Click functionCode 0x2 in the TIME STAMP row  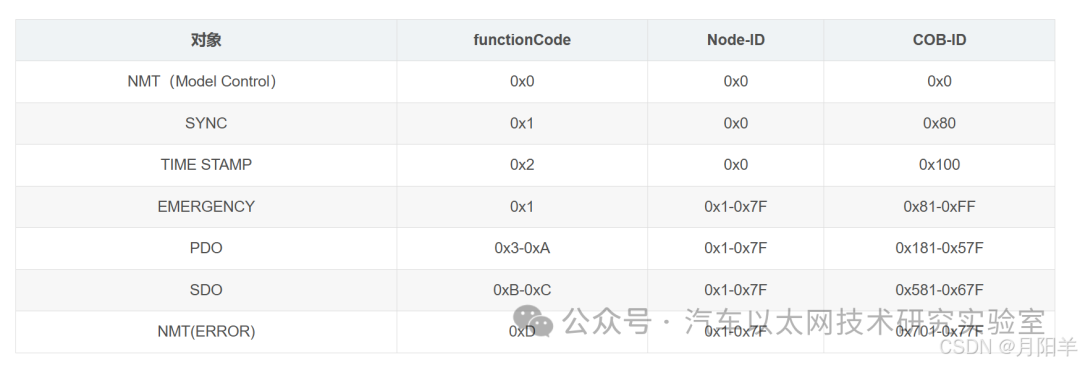(x=522, y=165)
